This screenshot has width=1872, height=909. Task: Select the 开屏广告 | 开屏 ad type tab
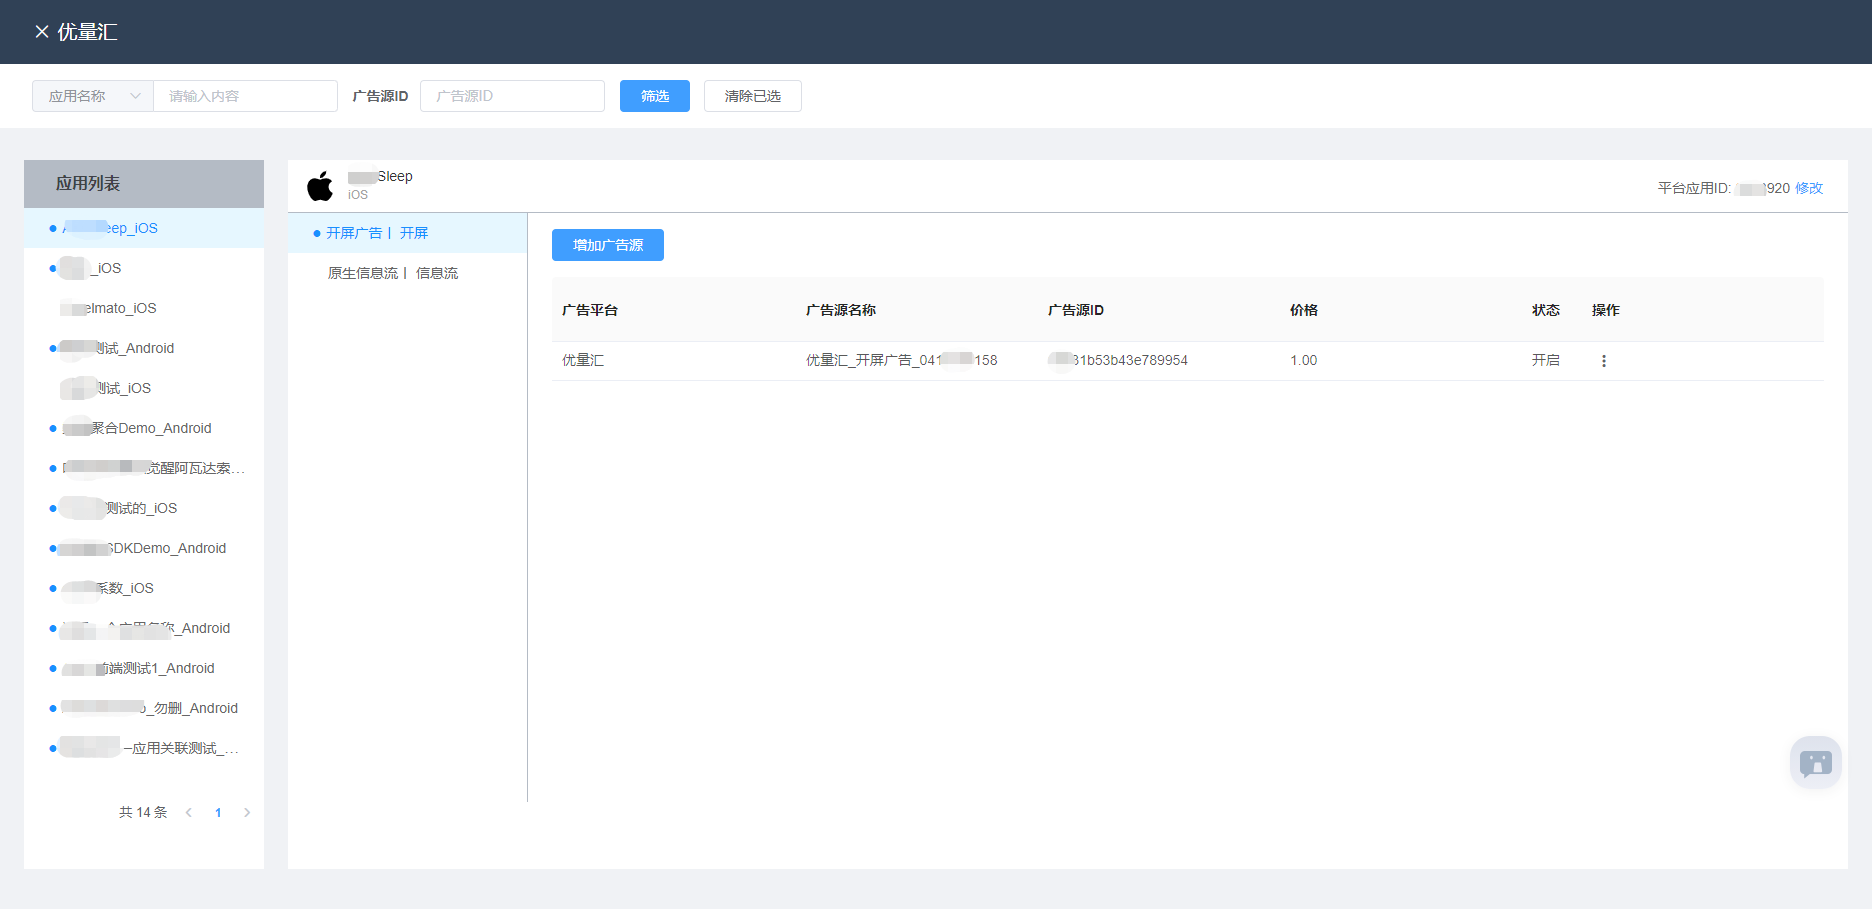click(x=407, y=233)
